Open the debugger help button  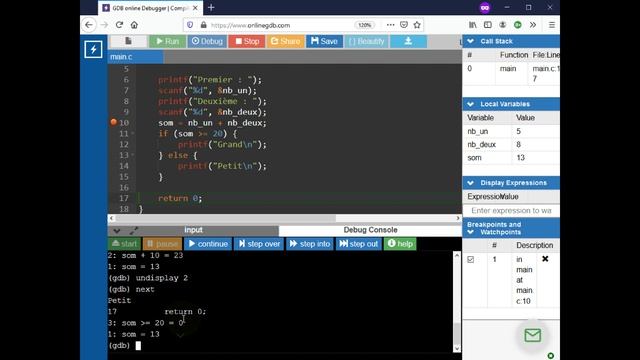pos(400,244)
